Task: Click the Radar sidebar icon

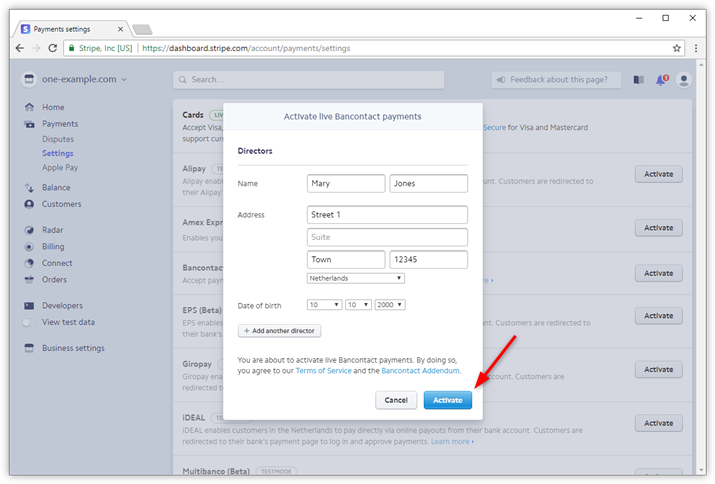Action: pyautogui.click(x=29, y=230)
